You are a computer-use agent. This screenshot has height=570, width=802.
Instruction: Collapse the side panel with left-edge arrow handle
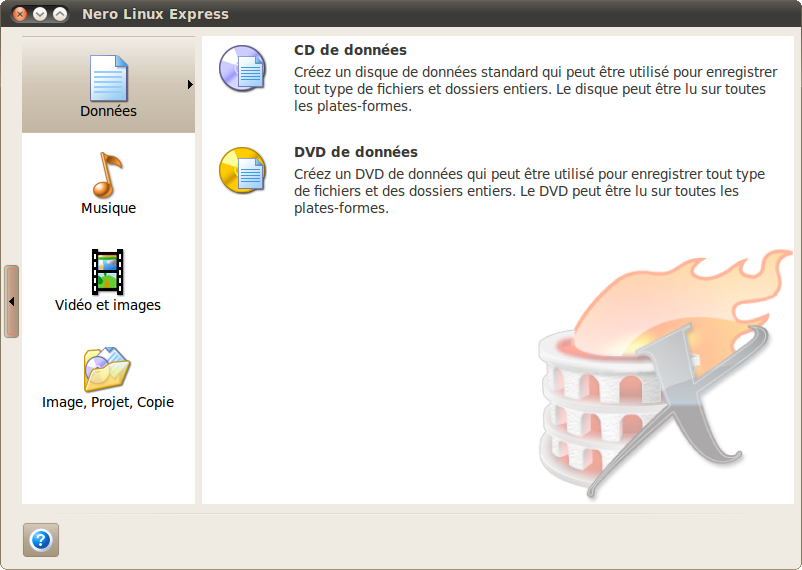coord(12,301)
